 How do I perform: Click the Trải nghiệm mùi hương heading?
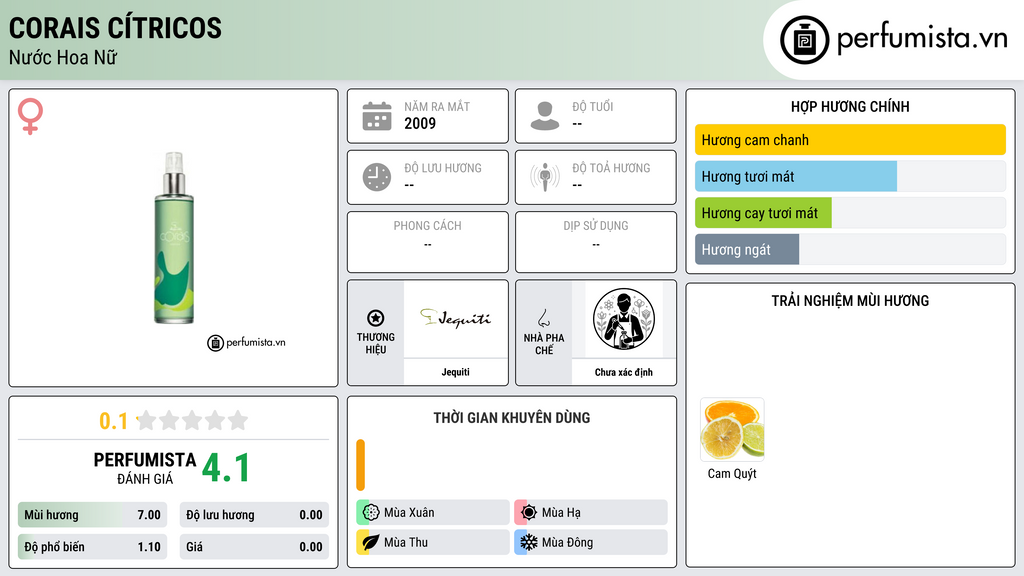850,300
